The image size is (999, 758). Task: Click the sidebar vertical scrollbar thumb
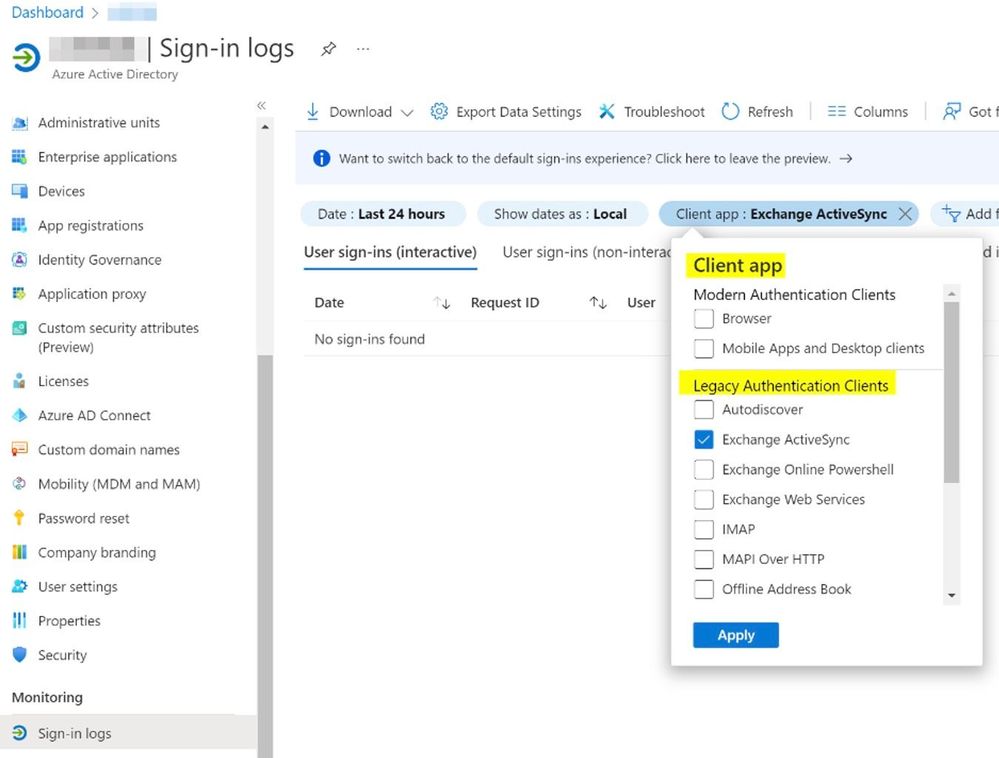[265, 555]
